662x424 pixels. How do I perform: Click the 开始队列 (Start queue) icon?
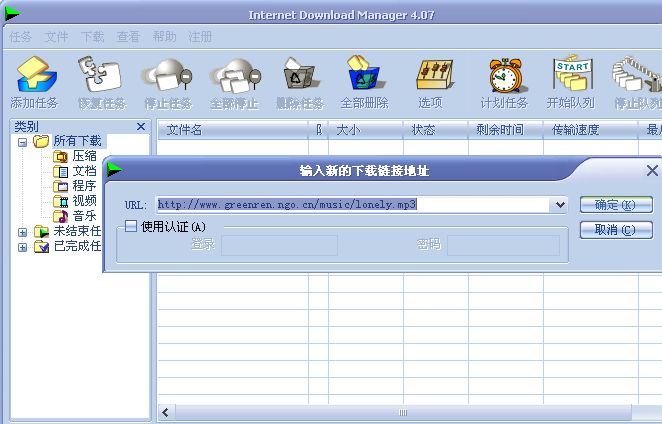[573, 73]
